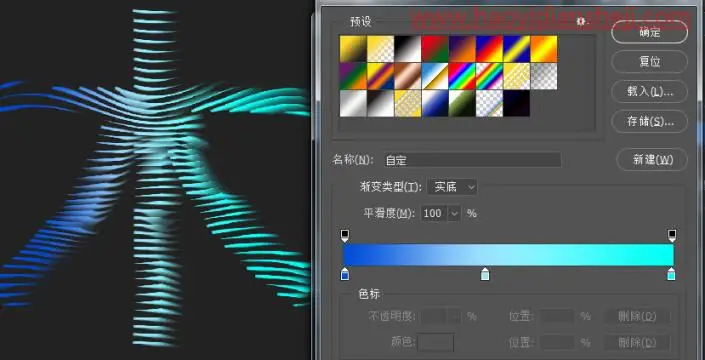Expand the 平滑度 smoothness dropdown arrow
Screen dimensions: 705x360
coord(455,213)
